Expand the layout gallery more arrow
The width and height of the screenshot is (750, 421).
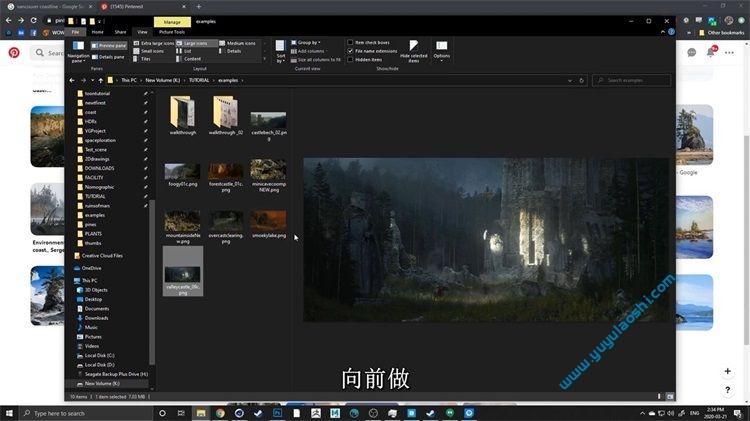[x=265, y=59]
